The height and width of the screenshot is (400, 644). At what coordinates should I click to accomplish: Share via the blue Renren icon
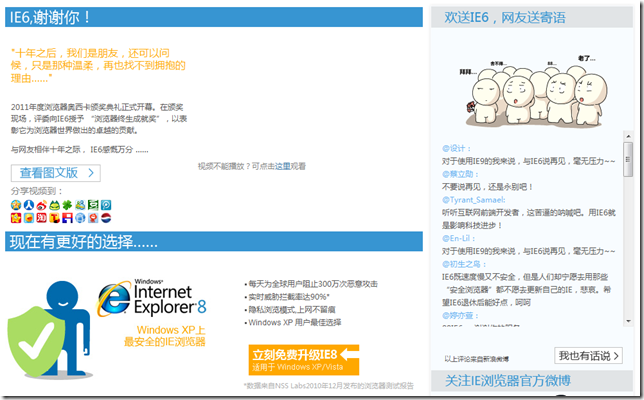(29, 205)
